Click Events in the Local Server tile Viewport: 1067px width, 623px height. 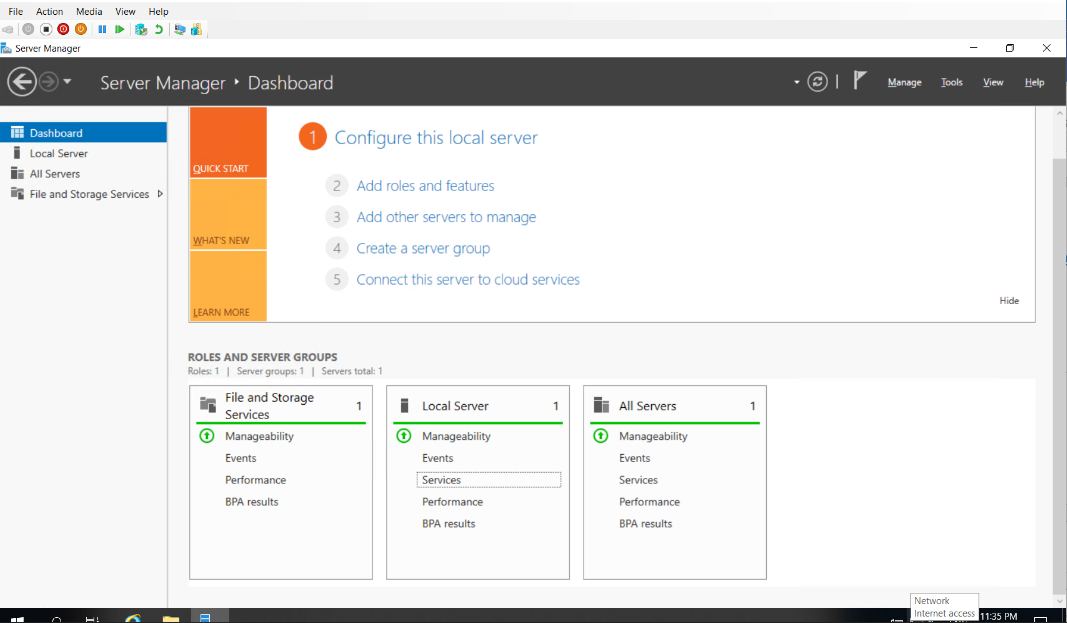point(437,458)
